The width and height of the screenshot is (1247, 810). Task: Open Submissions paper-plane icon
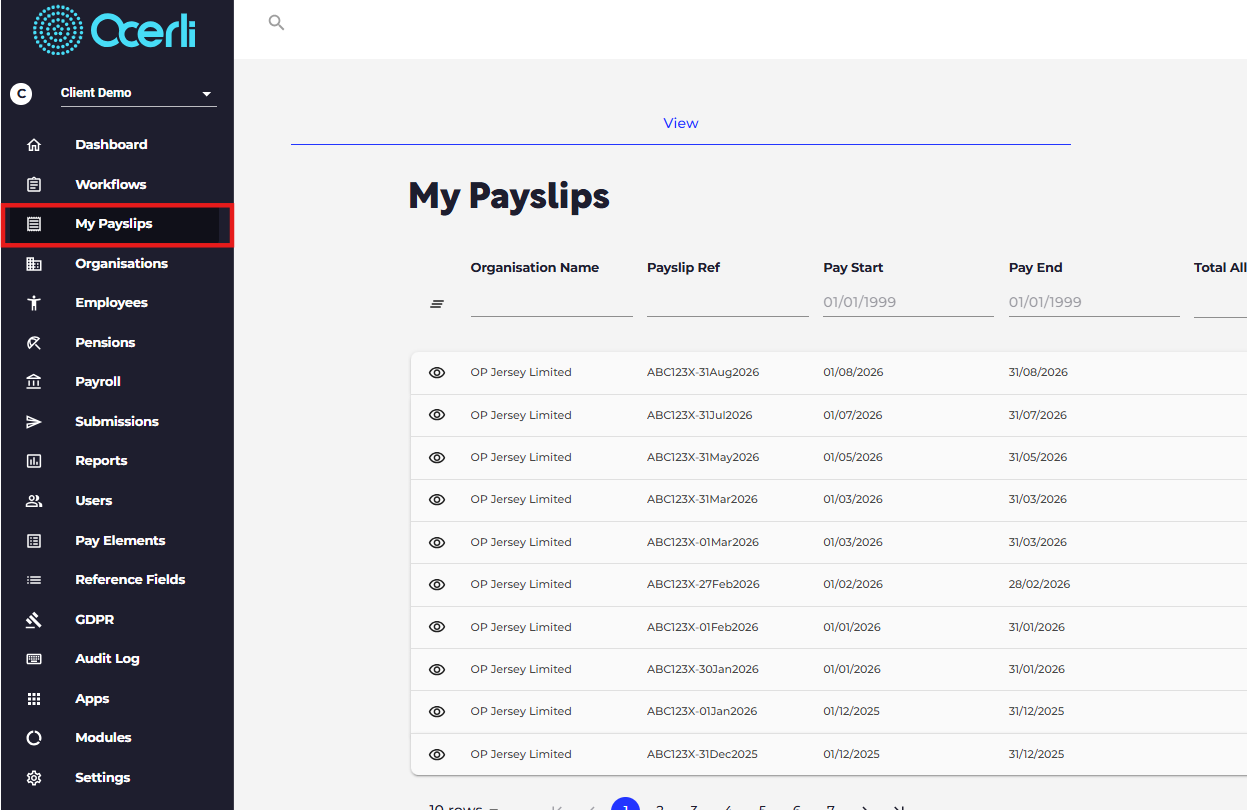34,422
